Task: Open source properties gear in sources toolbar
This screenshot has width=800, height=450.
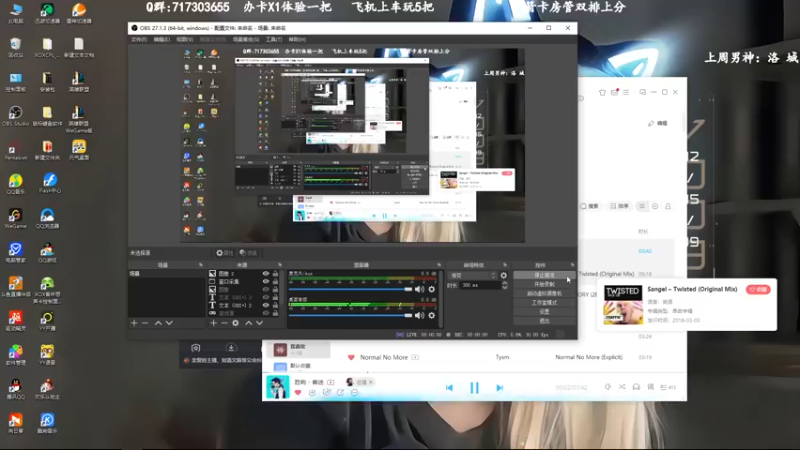Action: click(x=235, y=323)
